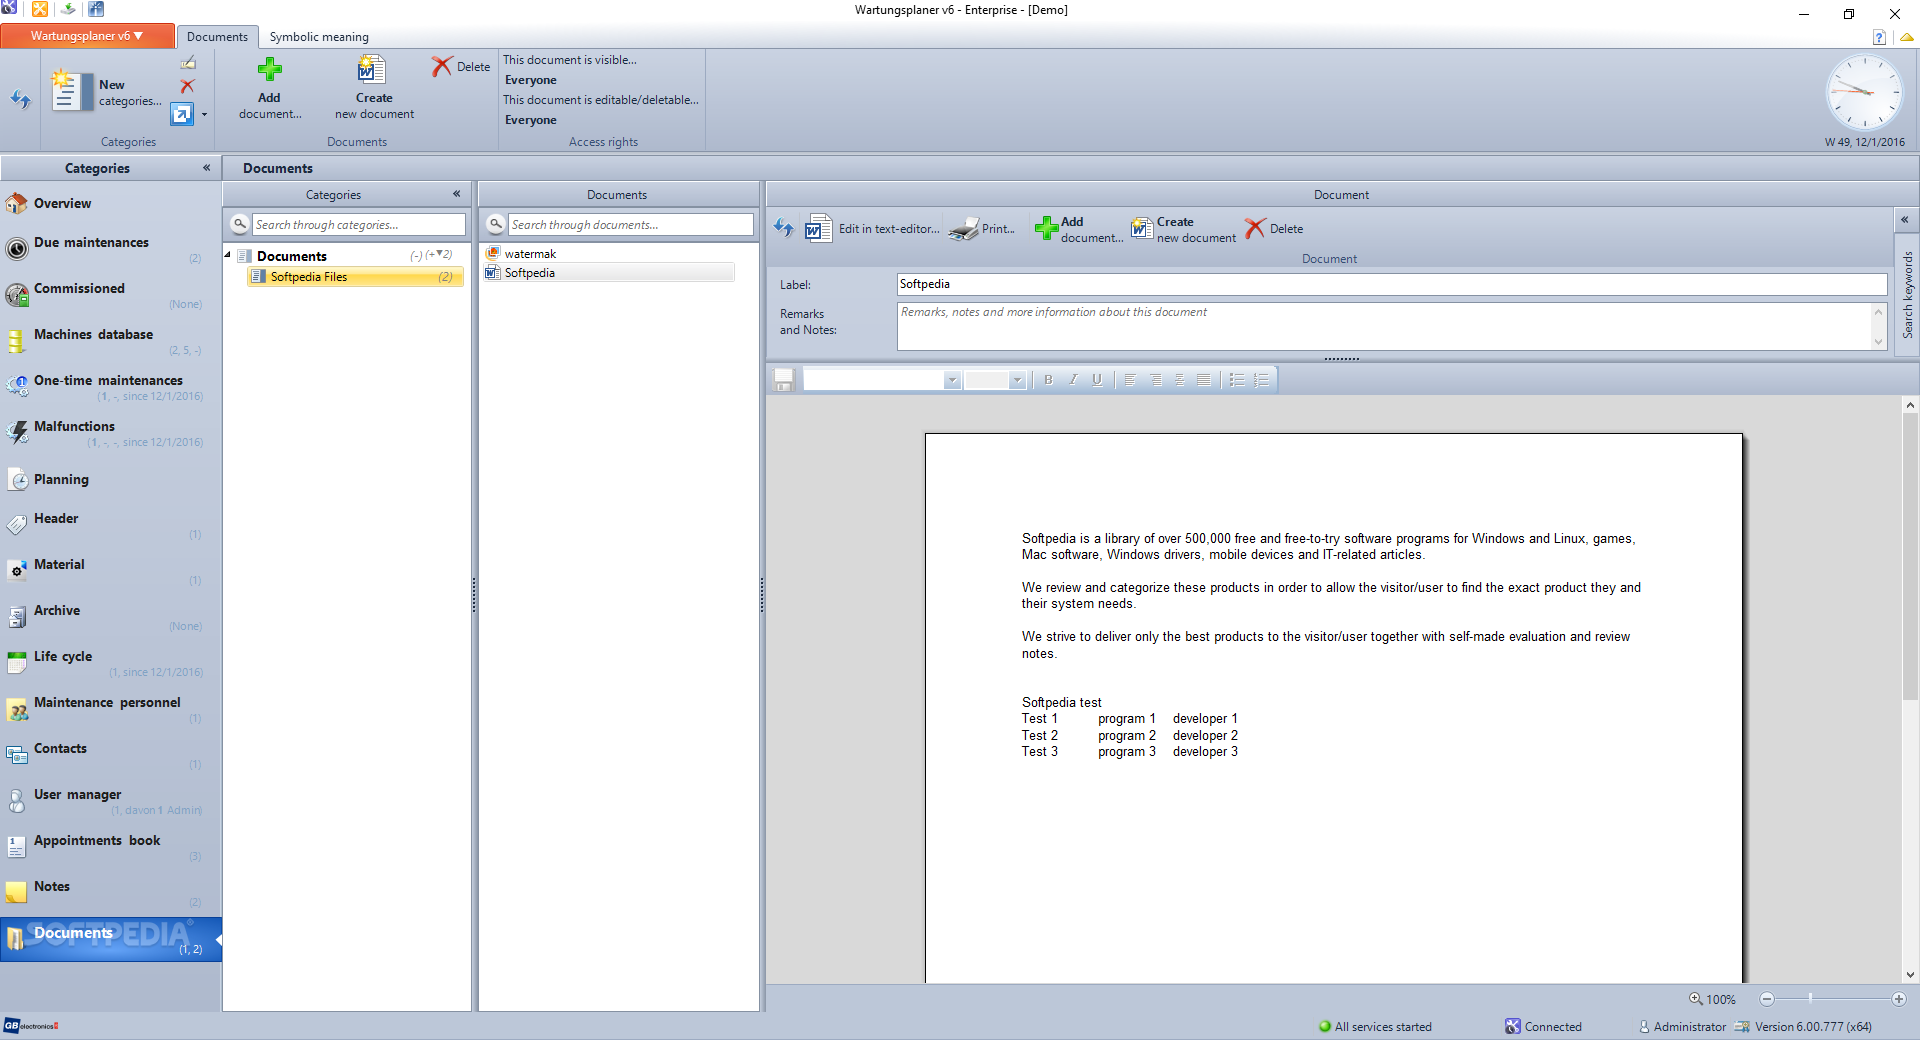The height and width of the screenshot is (1040, 1920).
Task: Click the zoom out minus button
Action: (x=1767, y=998)
